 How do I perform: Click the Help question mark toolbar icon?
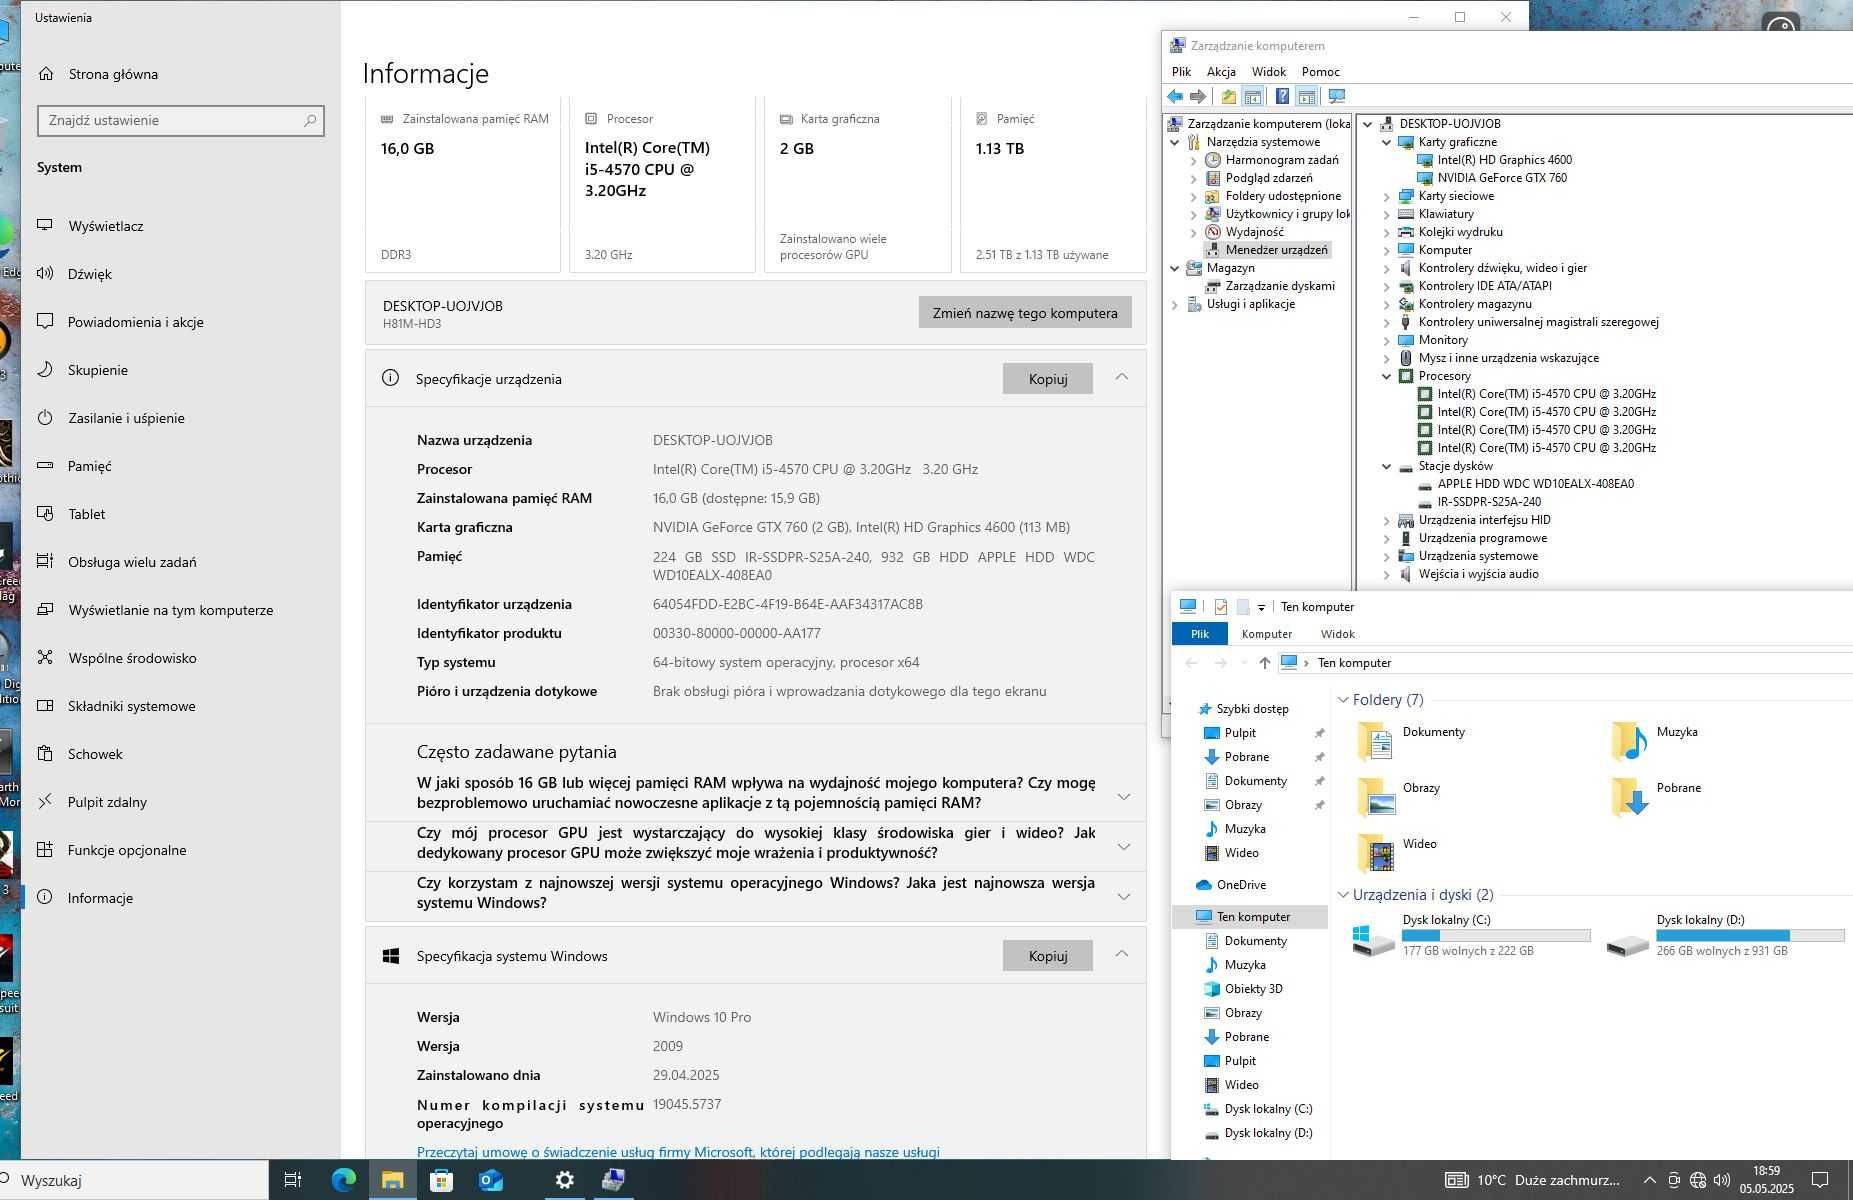1282,97
